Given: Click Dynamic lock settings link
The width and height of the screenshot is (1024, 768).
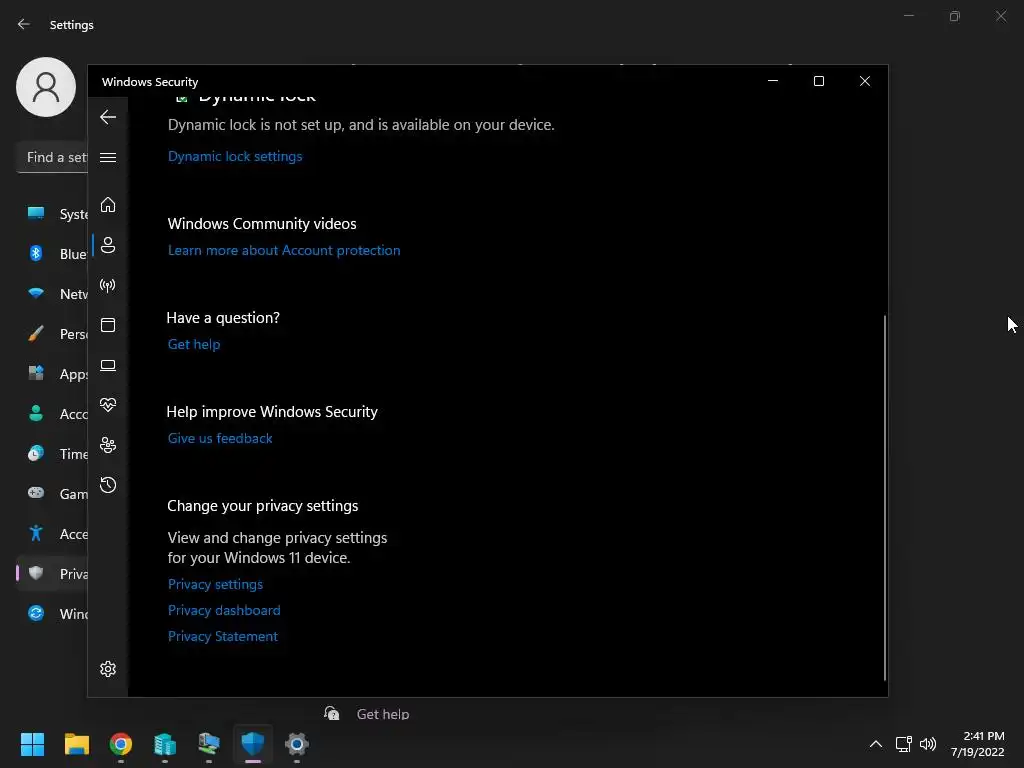Looking at the screenshot, I should pyautogui.click(x=235, y=157).
